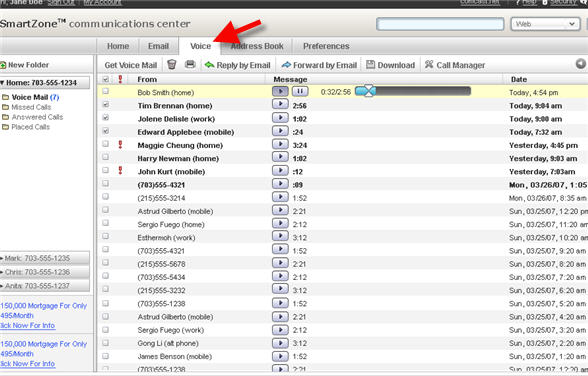
Task: Click Reply by Email button
Action: tap(237, 65)
